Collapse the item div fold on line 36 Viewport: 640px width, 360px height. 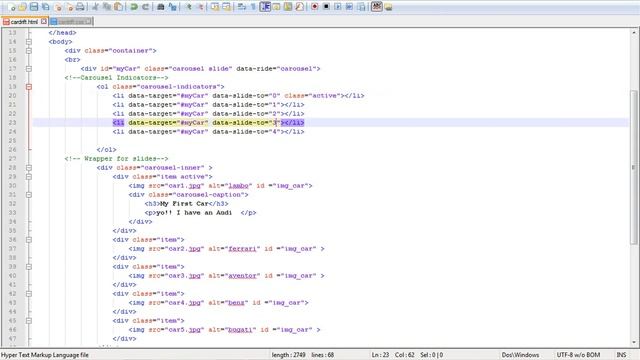(29, 240)
